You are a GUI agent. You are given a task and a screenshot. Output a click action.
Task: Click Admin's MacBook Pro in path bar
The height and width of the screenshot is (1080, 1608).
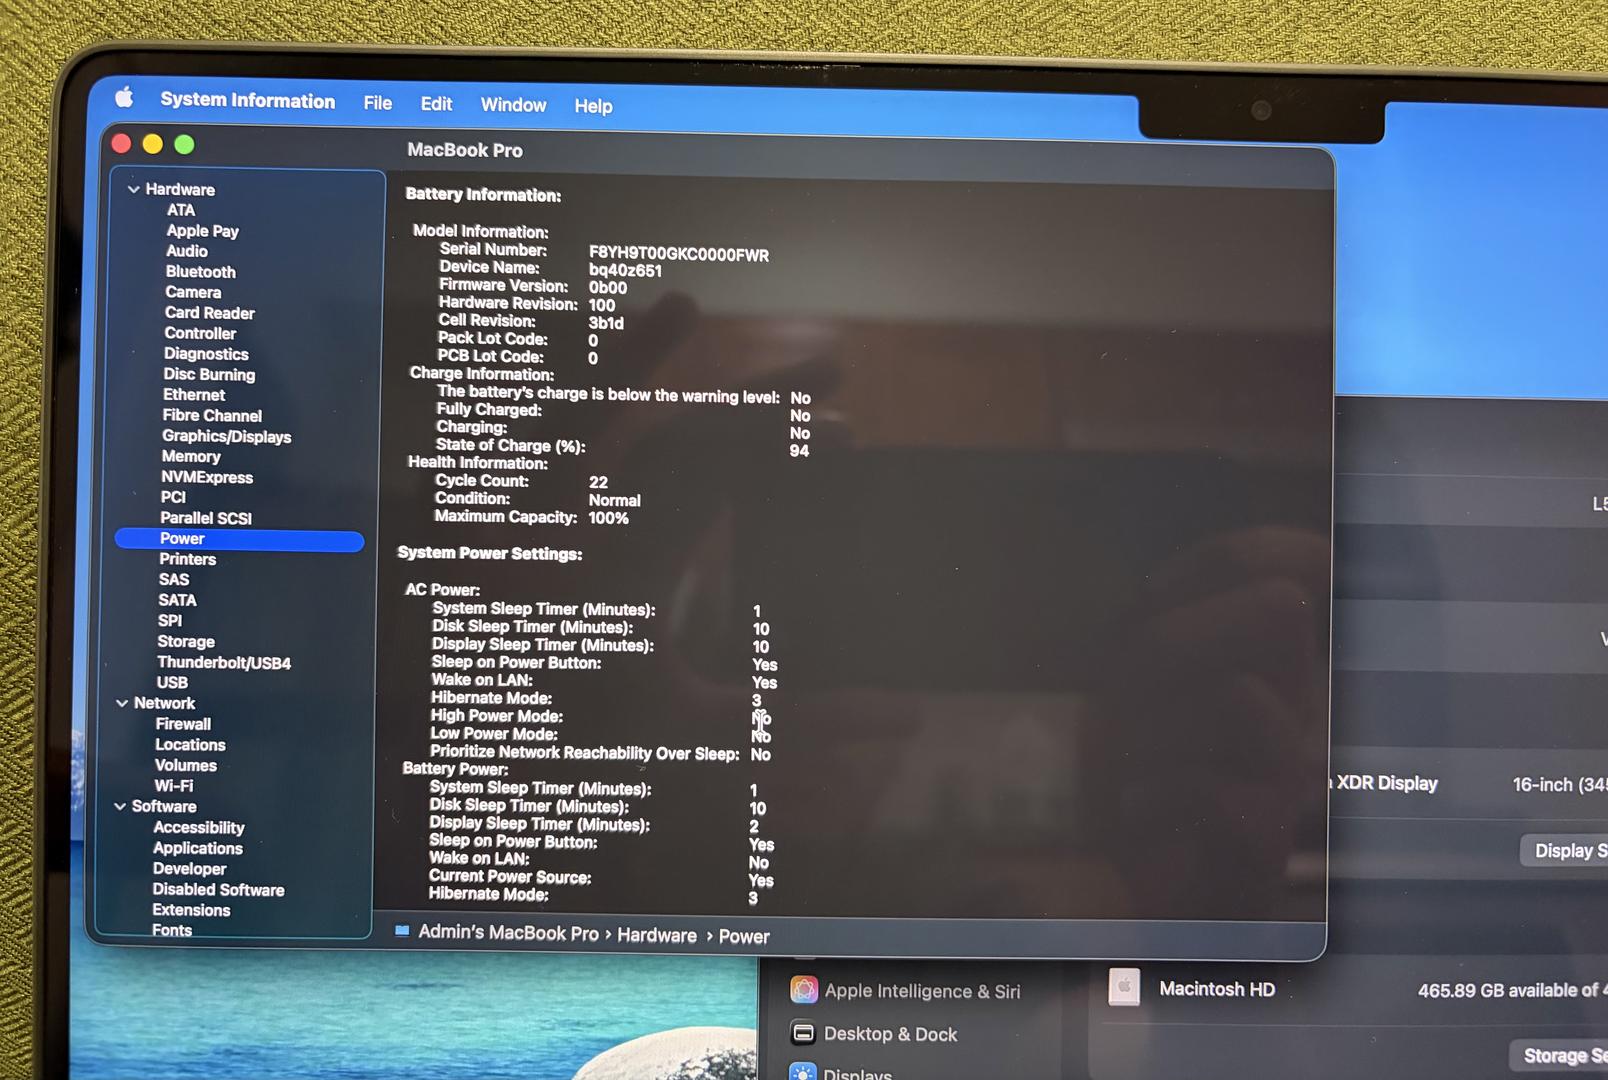(508, 933)
